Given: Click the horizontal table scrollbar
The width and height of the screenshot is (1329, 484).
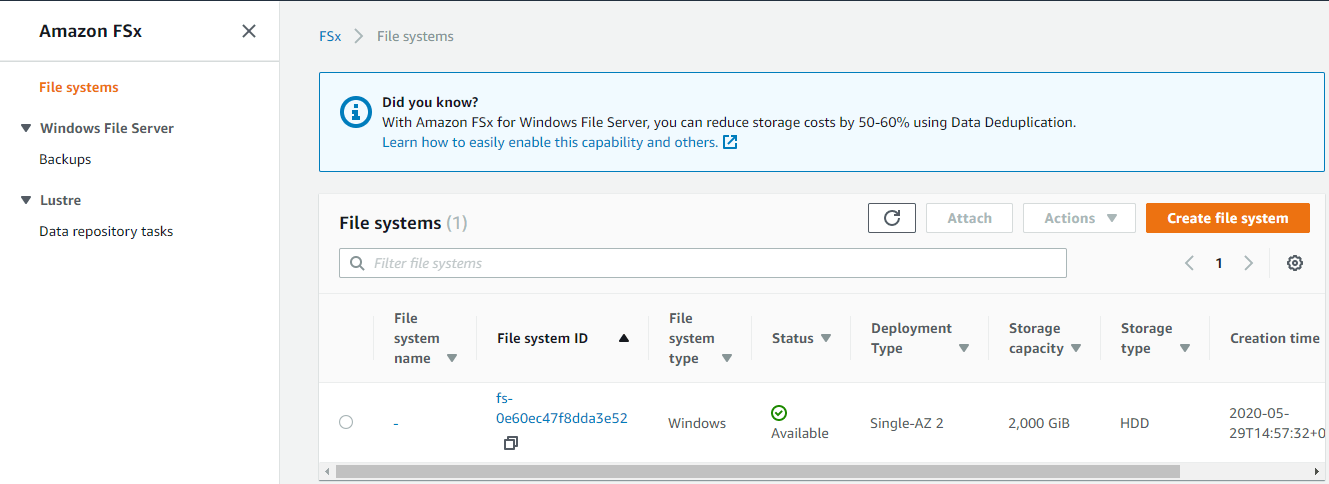Looking at the screenshot, I should [x=757, y=471].
